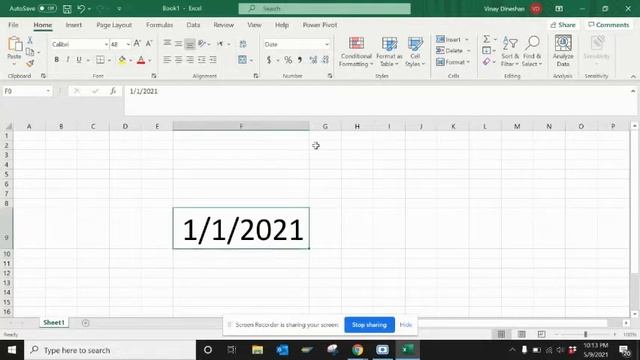Click the Borders icon
This screenshot has height=360, width=640.
[x=100, y=60]
